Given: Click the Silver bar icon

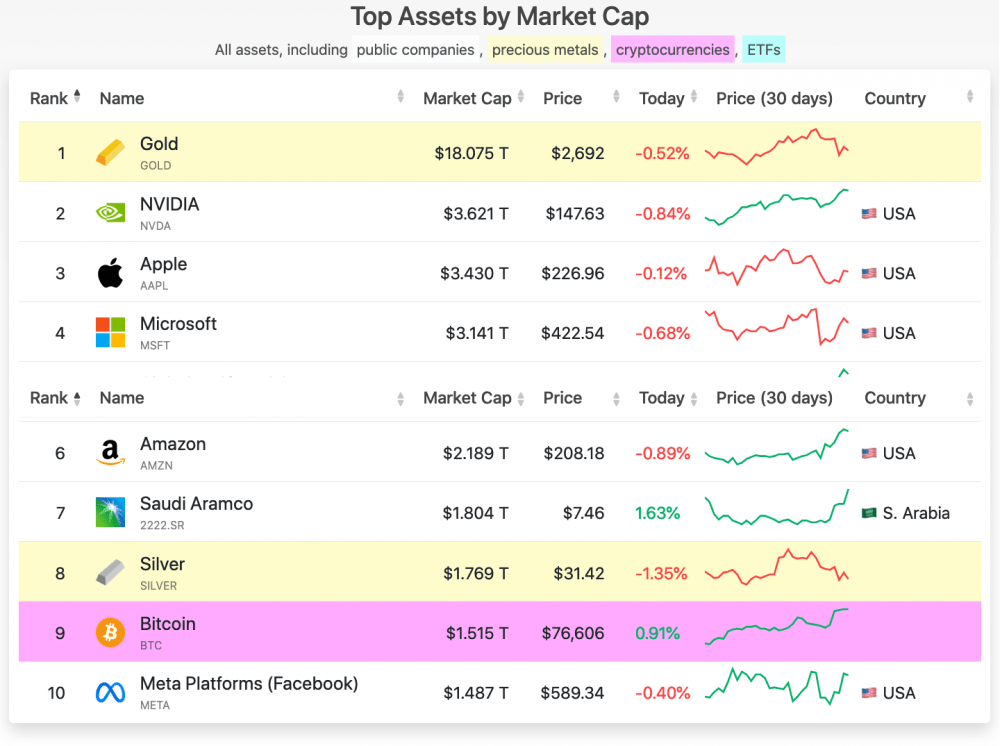Looking at the screenshot, I should [x=110, y=573].
